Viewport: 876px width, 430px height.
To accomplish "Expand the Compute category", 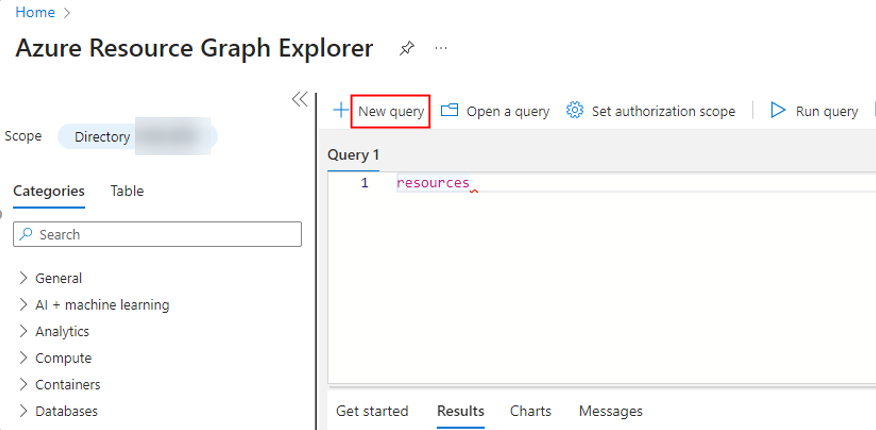I will click(x=24, y=358).
